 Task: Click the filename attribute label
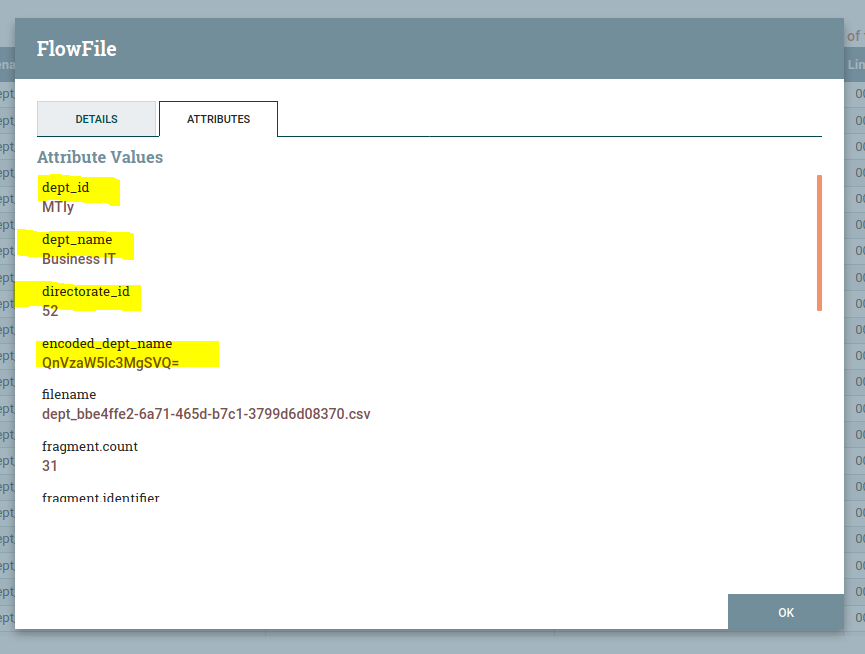[69, 395]
